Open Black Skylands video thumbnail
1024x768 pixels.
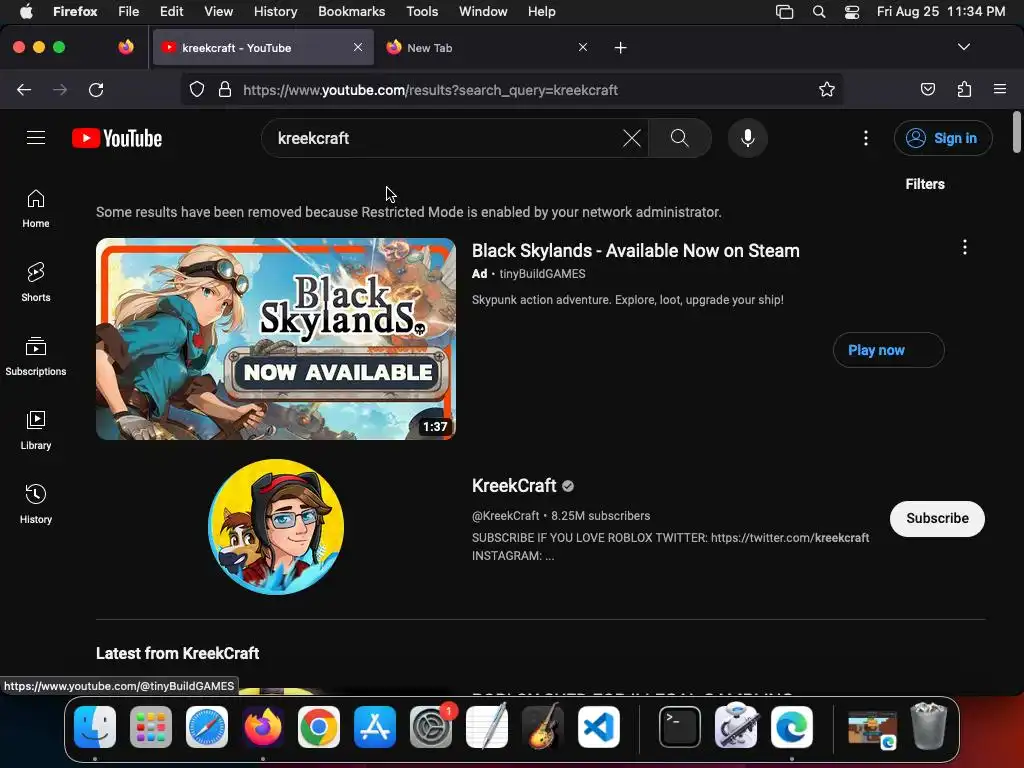[276, 339]
